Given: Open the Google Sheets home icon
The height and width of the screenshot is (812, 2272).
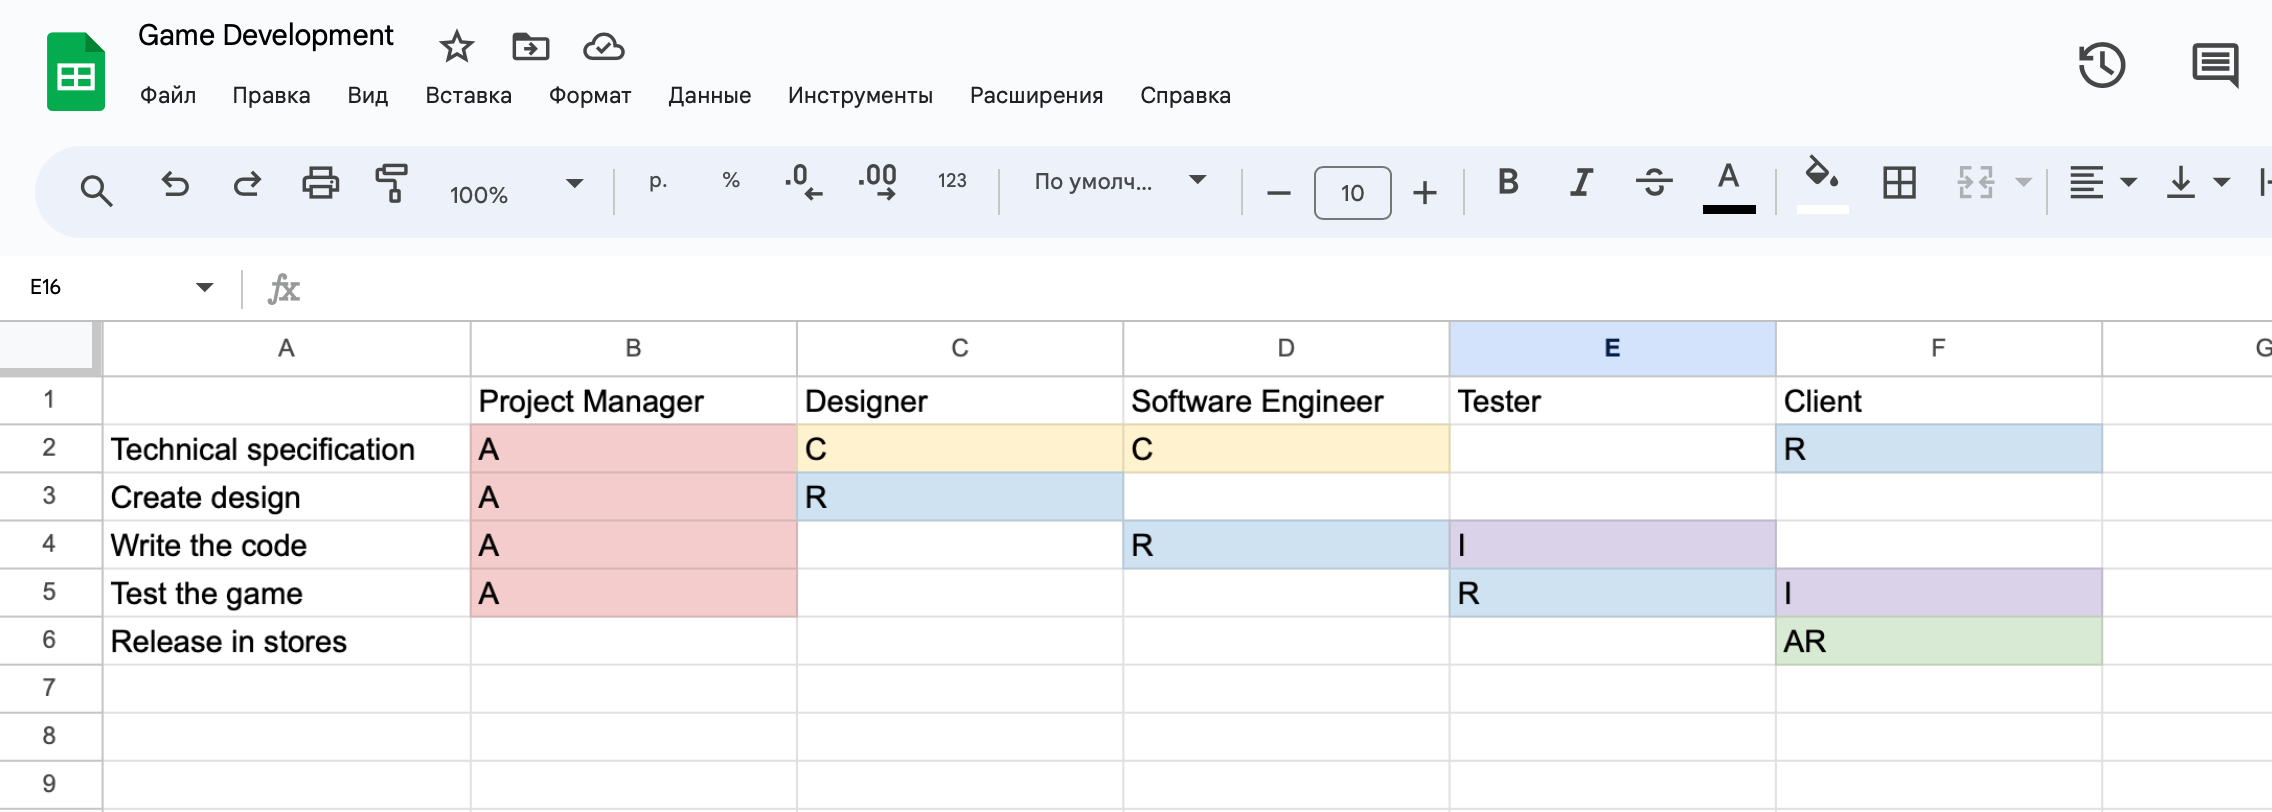Looking at the screenshot, I should [x=76, y=72].
